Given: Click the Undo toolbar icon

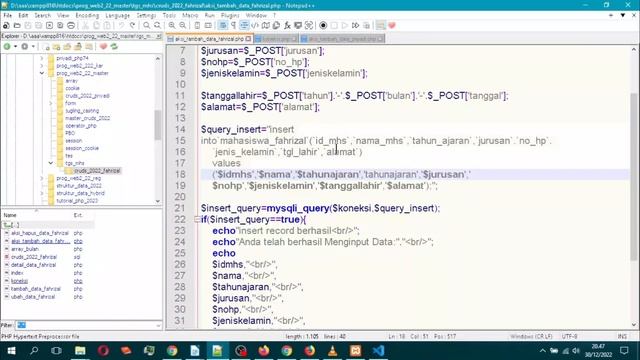Looking at the screenshot, I should pos(122,25).
